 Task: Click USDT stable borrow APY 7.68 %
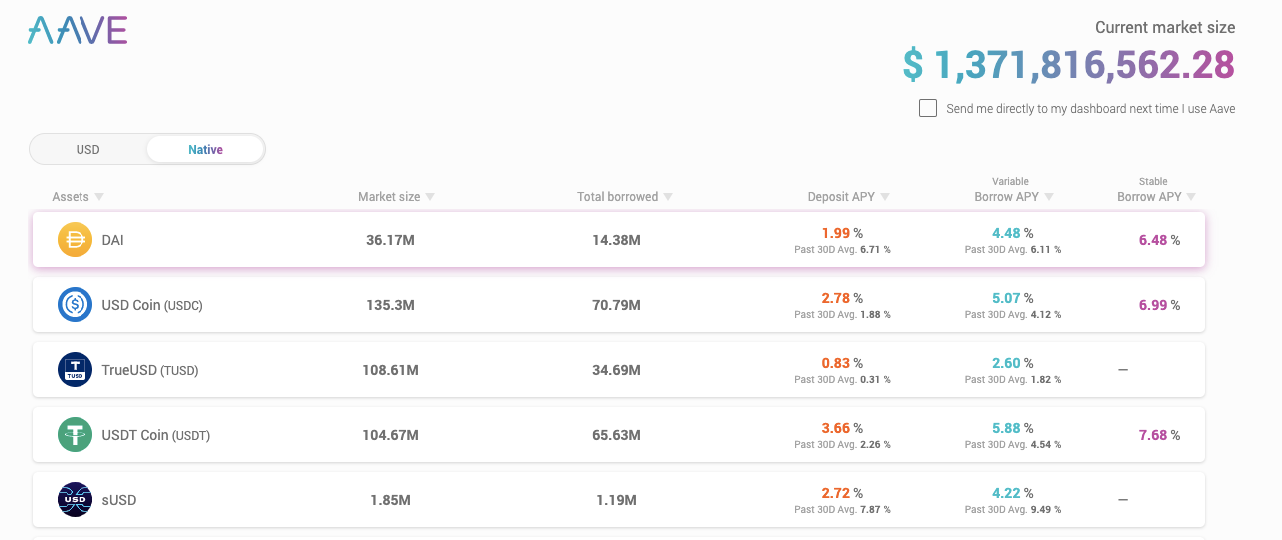(x=1159, y=435)
